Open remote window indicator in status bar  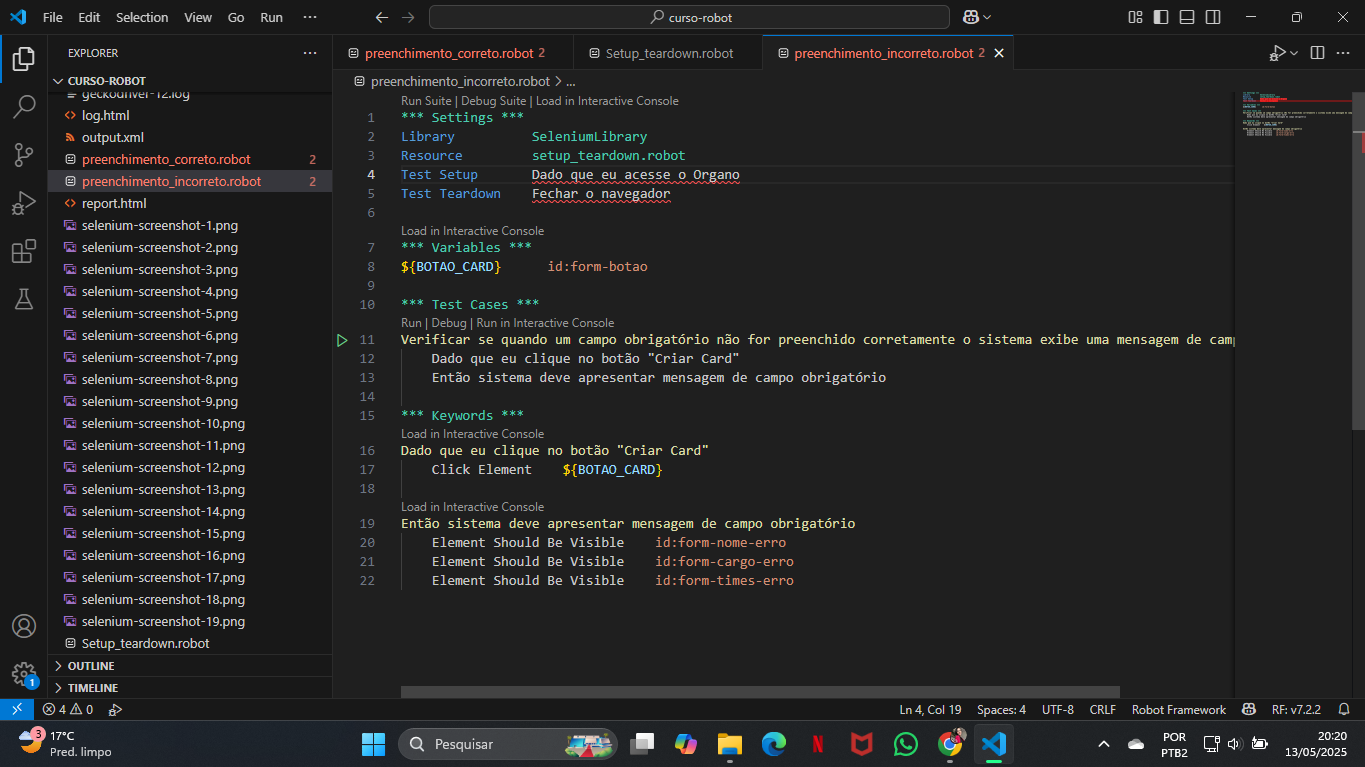16,709
